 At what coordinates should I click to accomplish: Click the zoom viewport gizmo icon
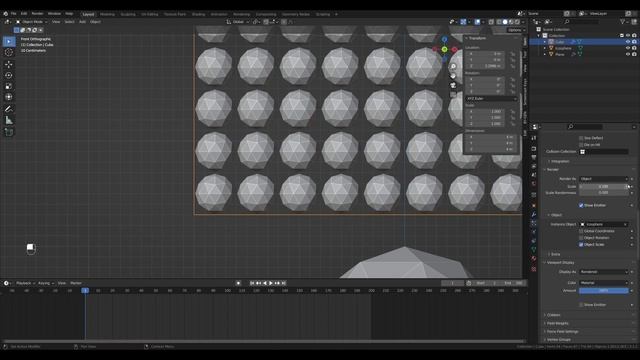(x=453, y=67)
